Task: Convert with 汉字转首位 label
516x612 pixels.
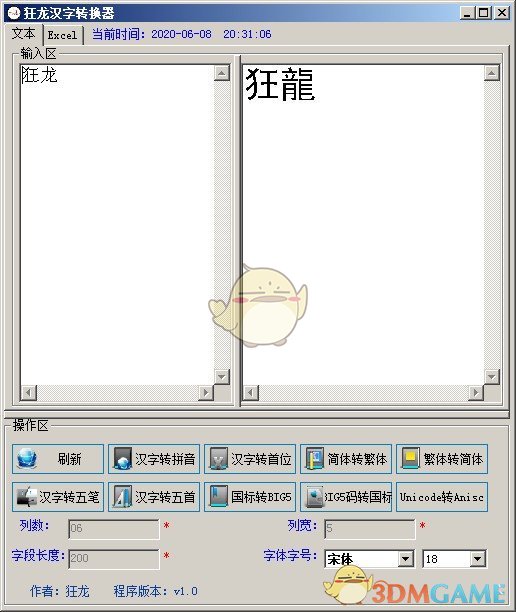Action: (x=261, y=459)
